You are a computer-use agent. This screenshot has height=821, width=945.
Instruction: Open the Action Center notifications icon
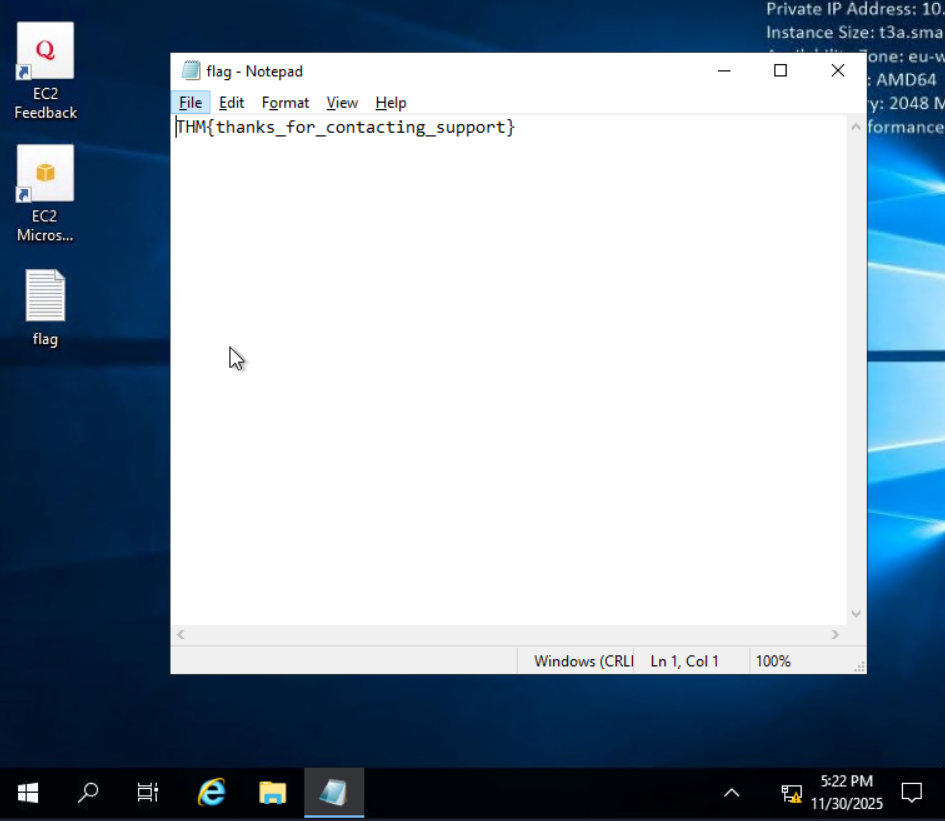coord(911,793)
